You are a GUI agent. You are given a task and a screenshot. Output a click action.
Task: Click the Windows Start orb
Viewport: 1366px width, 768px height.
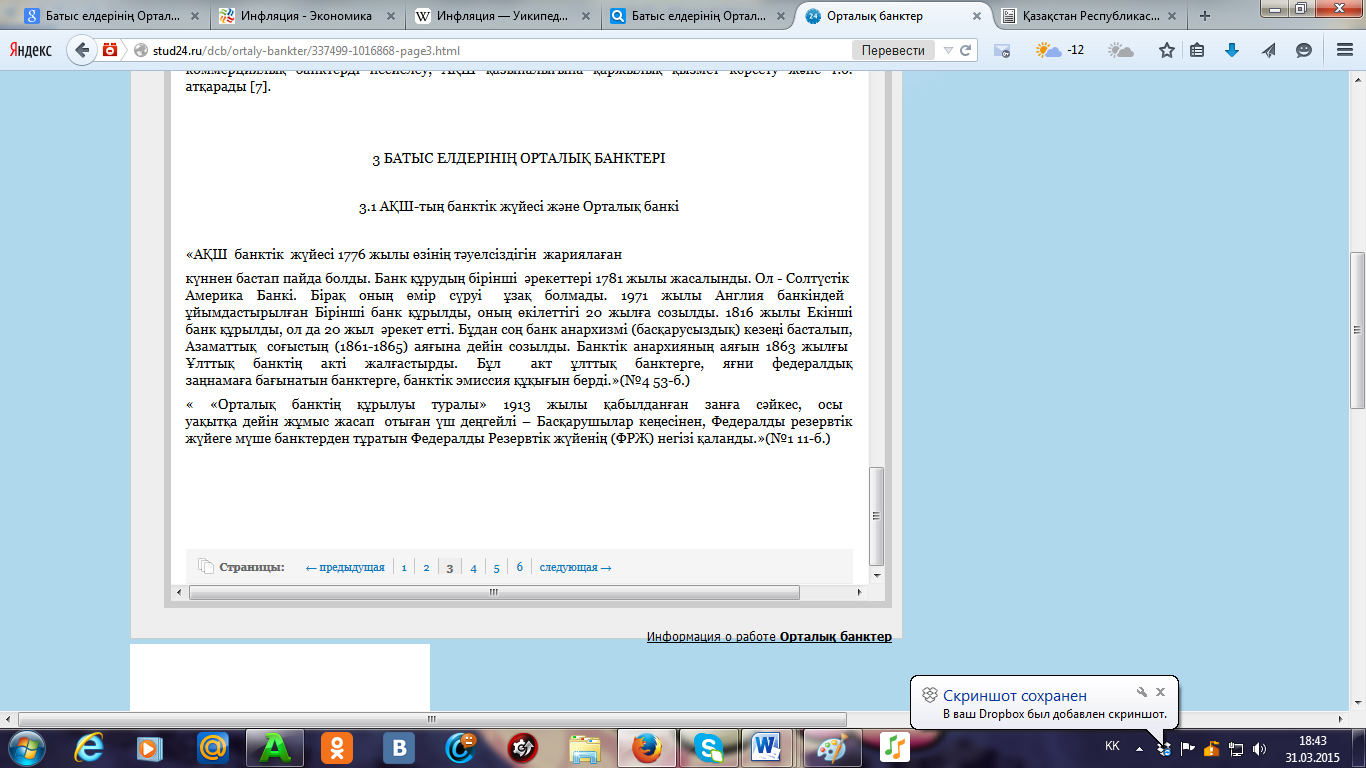coord(25,746)
